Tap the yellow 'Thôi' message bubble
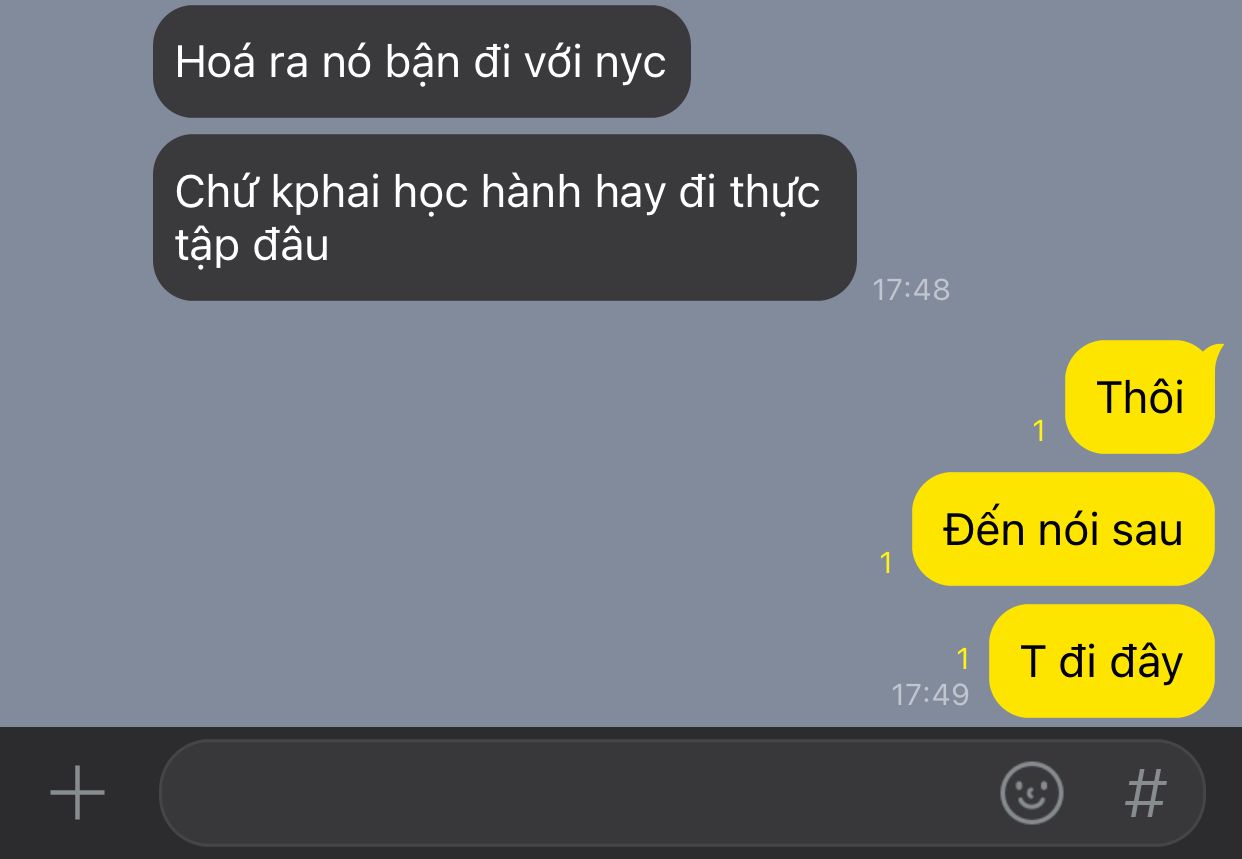 tap(1140, 397)
